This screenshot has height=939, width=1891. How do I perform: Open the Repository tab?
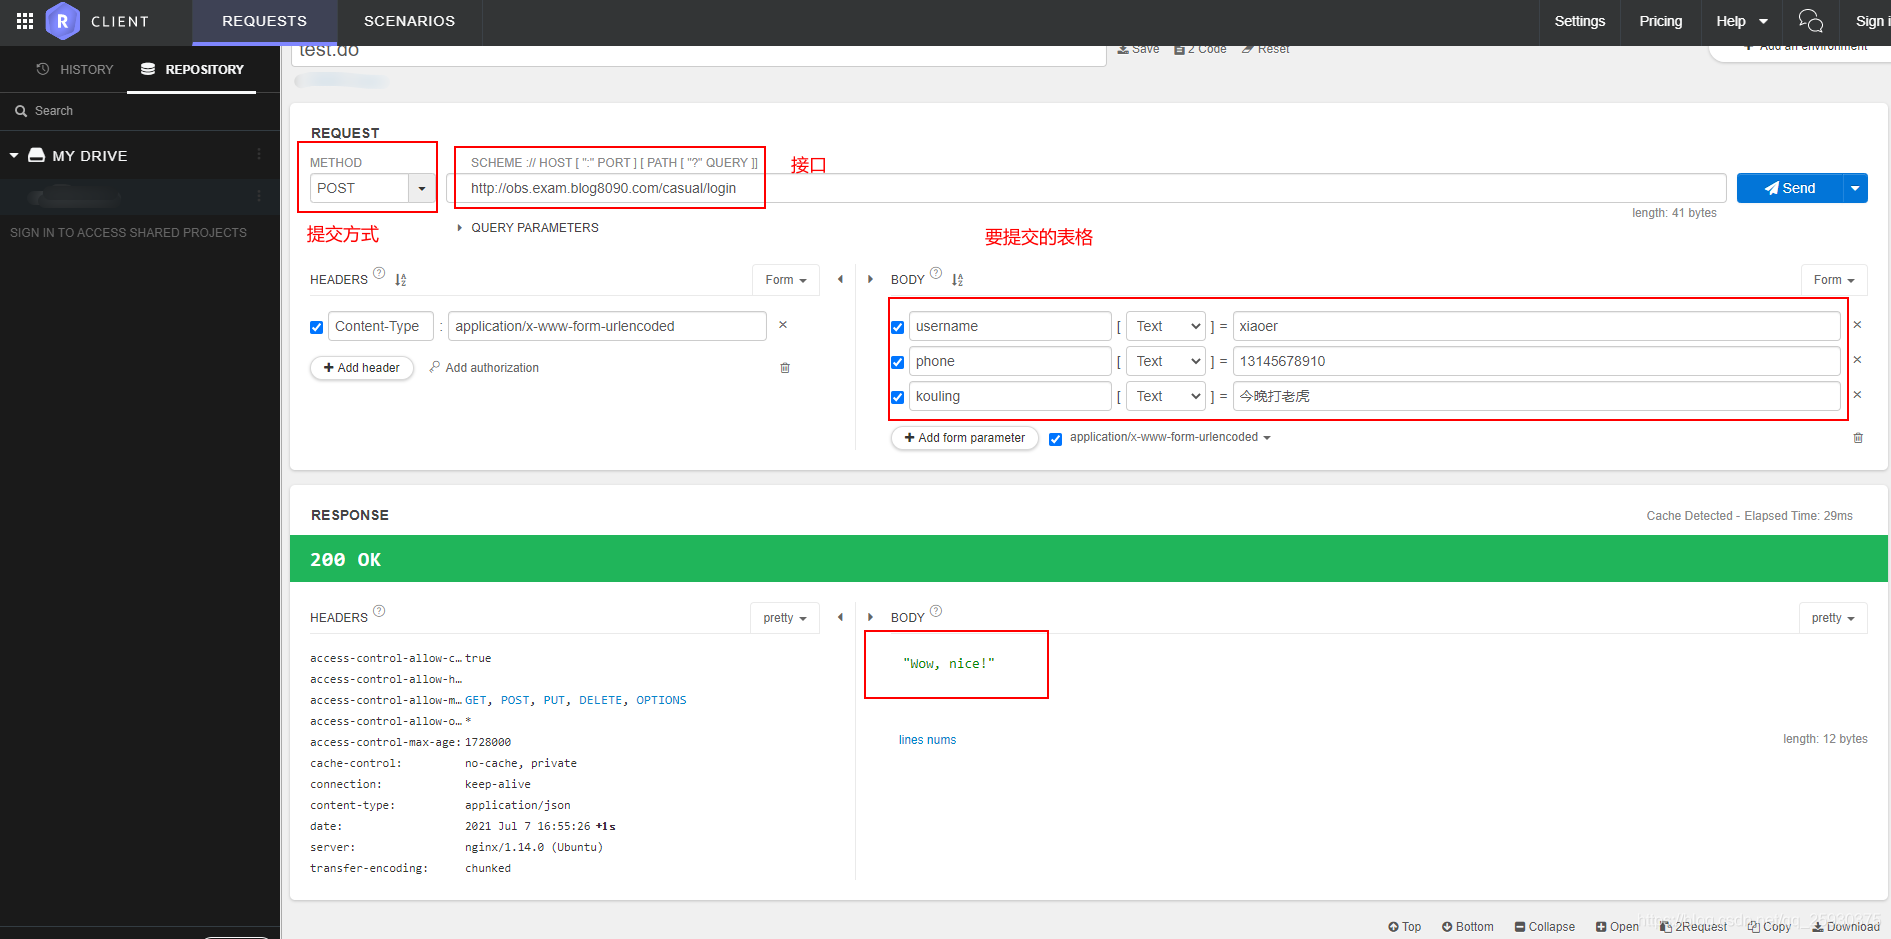[x=192, y=70]
